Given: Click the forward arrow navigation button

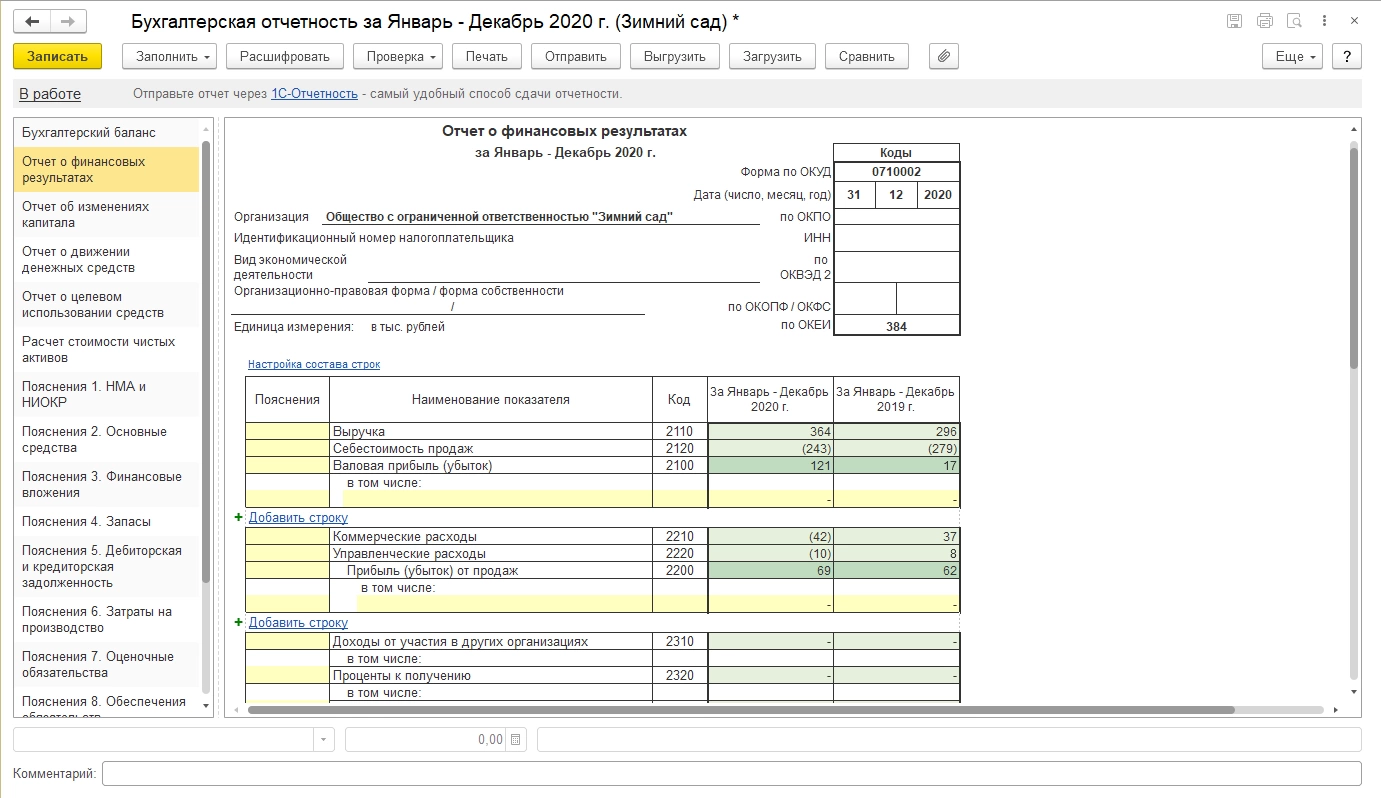Looking at the screenshot, I should click(67, 21).
